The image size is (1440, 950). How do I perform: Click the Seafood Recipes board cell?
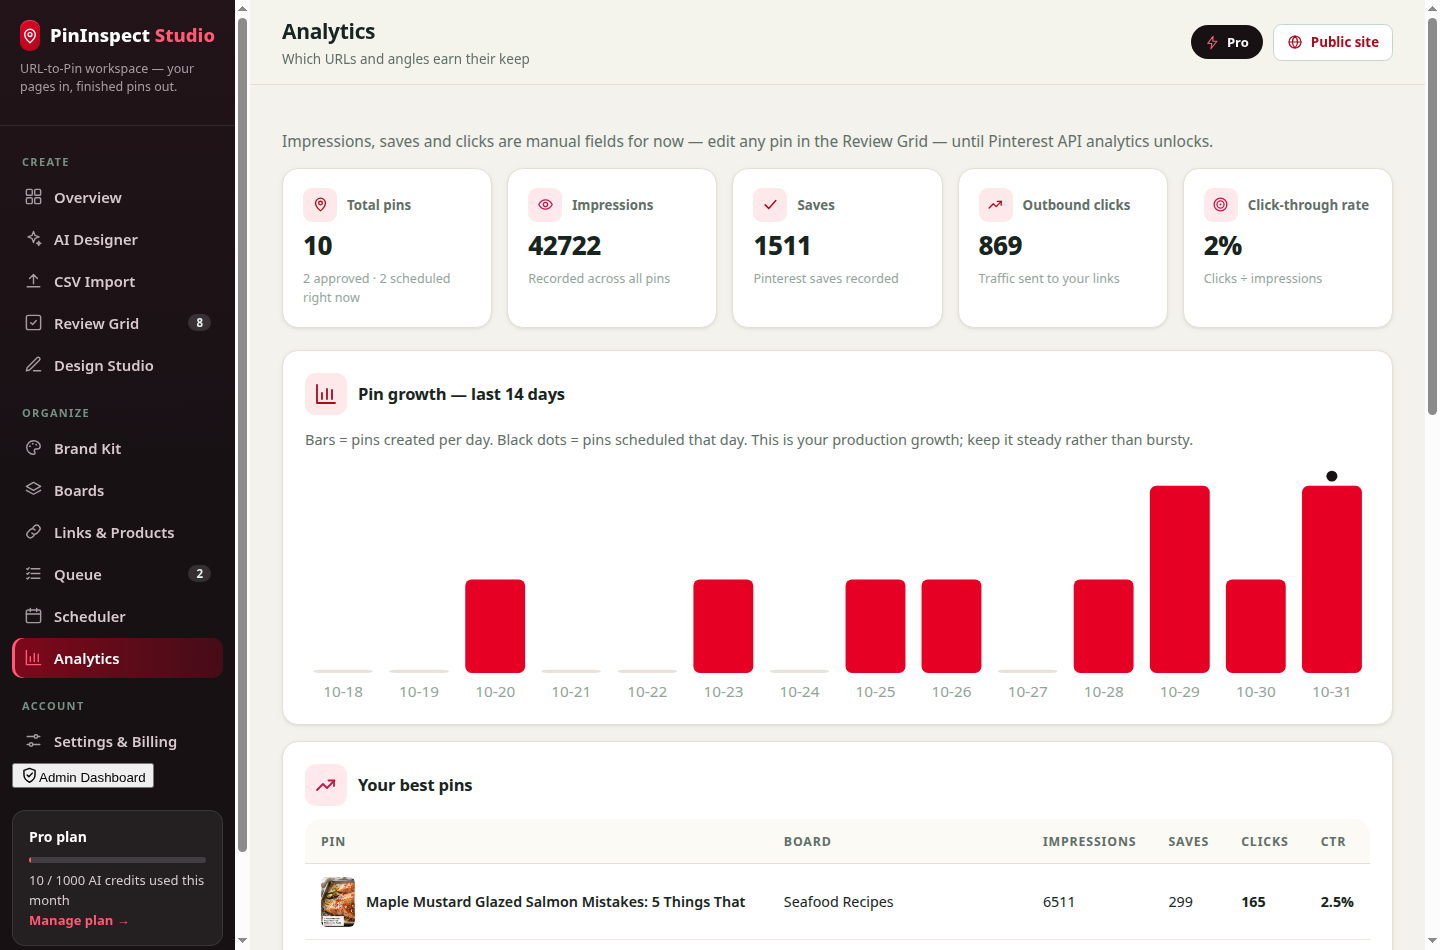click(x=838, y=902)
